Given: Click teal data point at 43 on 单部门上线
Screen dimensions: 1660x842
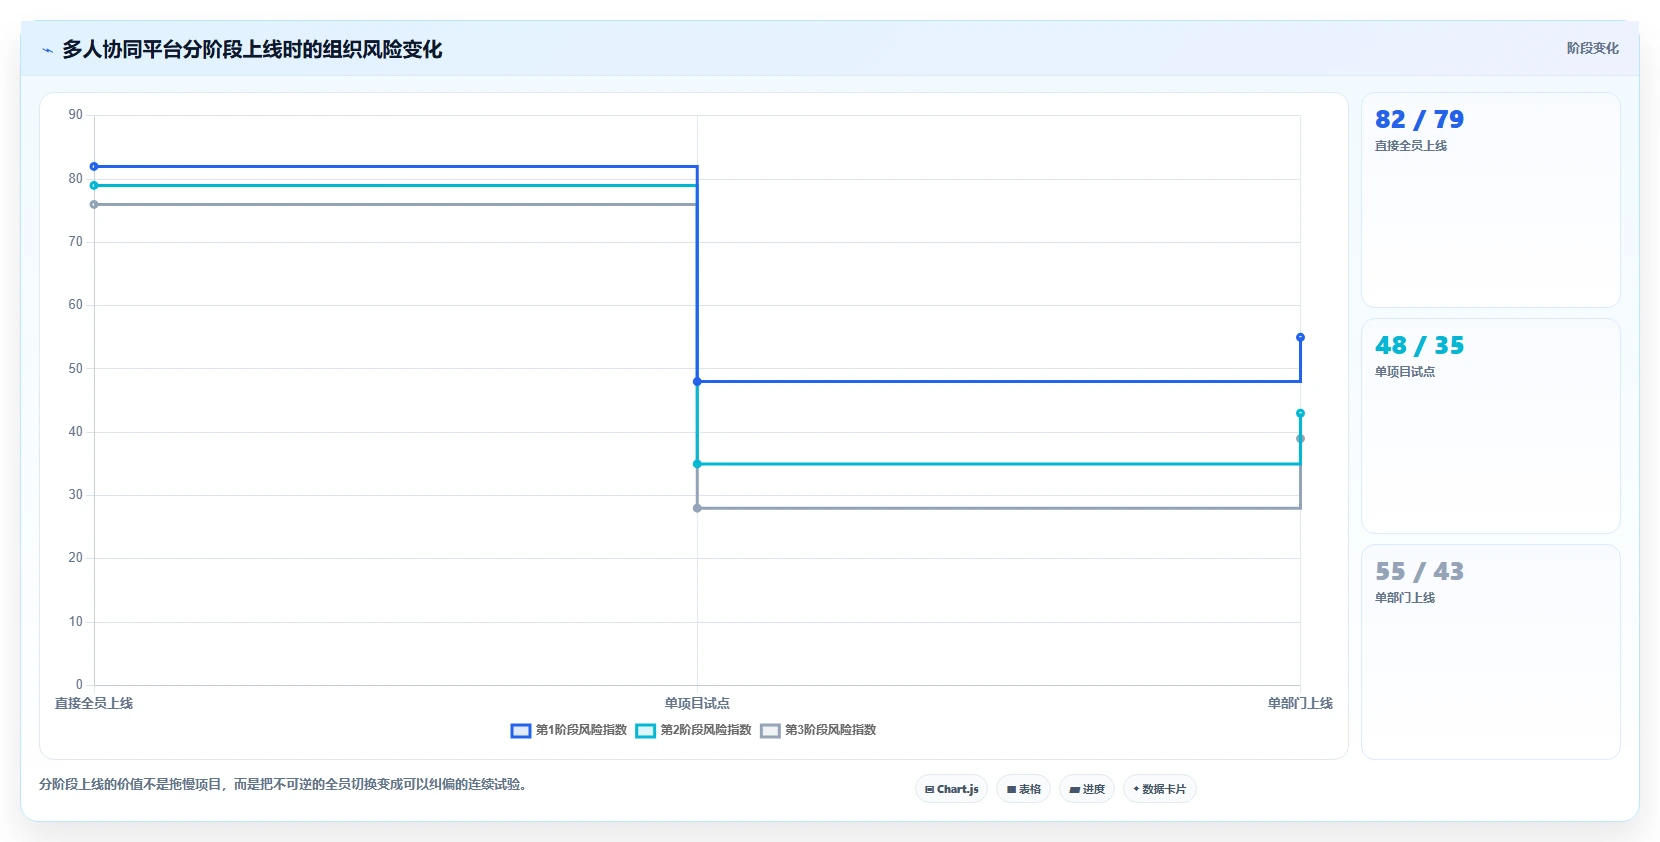Looking at the screenshot, I should tap(1300, 414).
